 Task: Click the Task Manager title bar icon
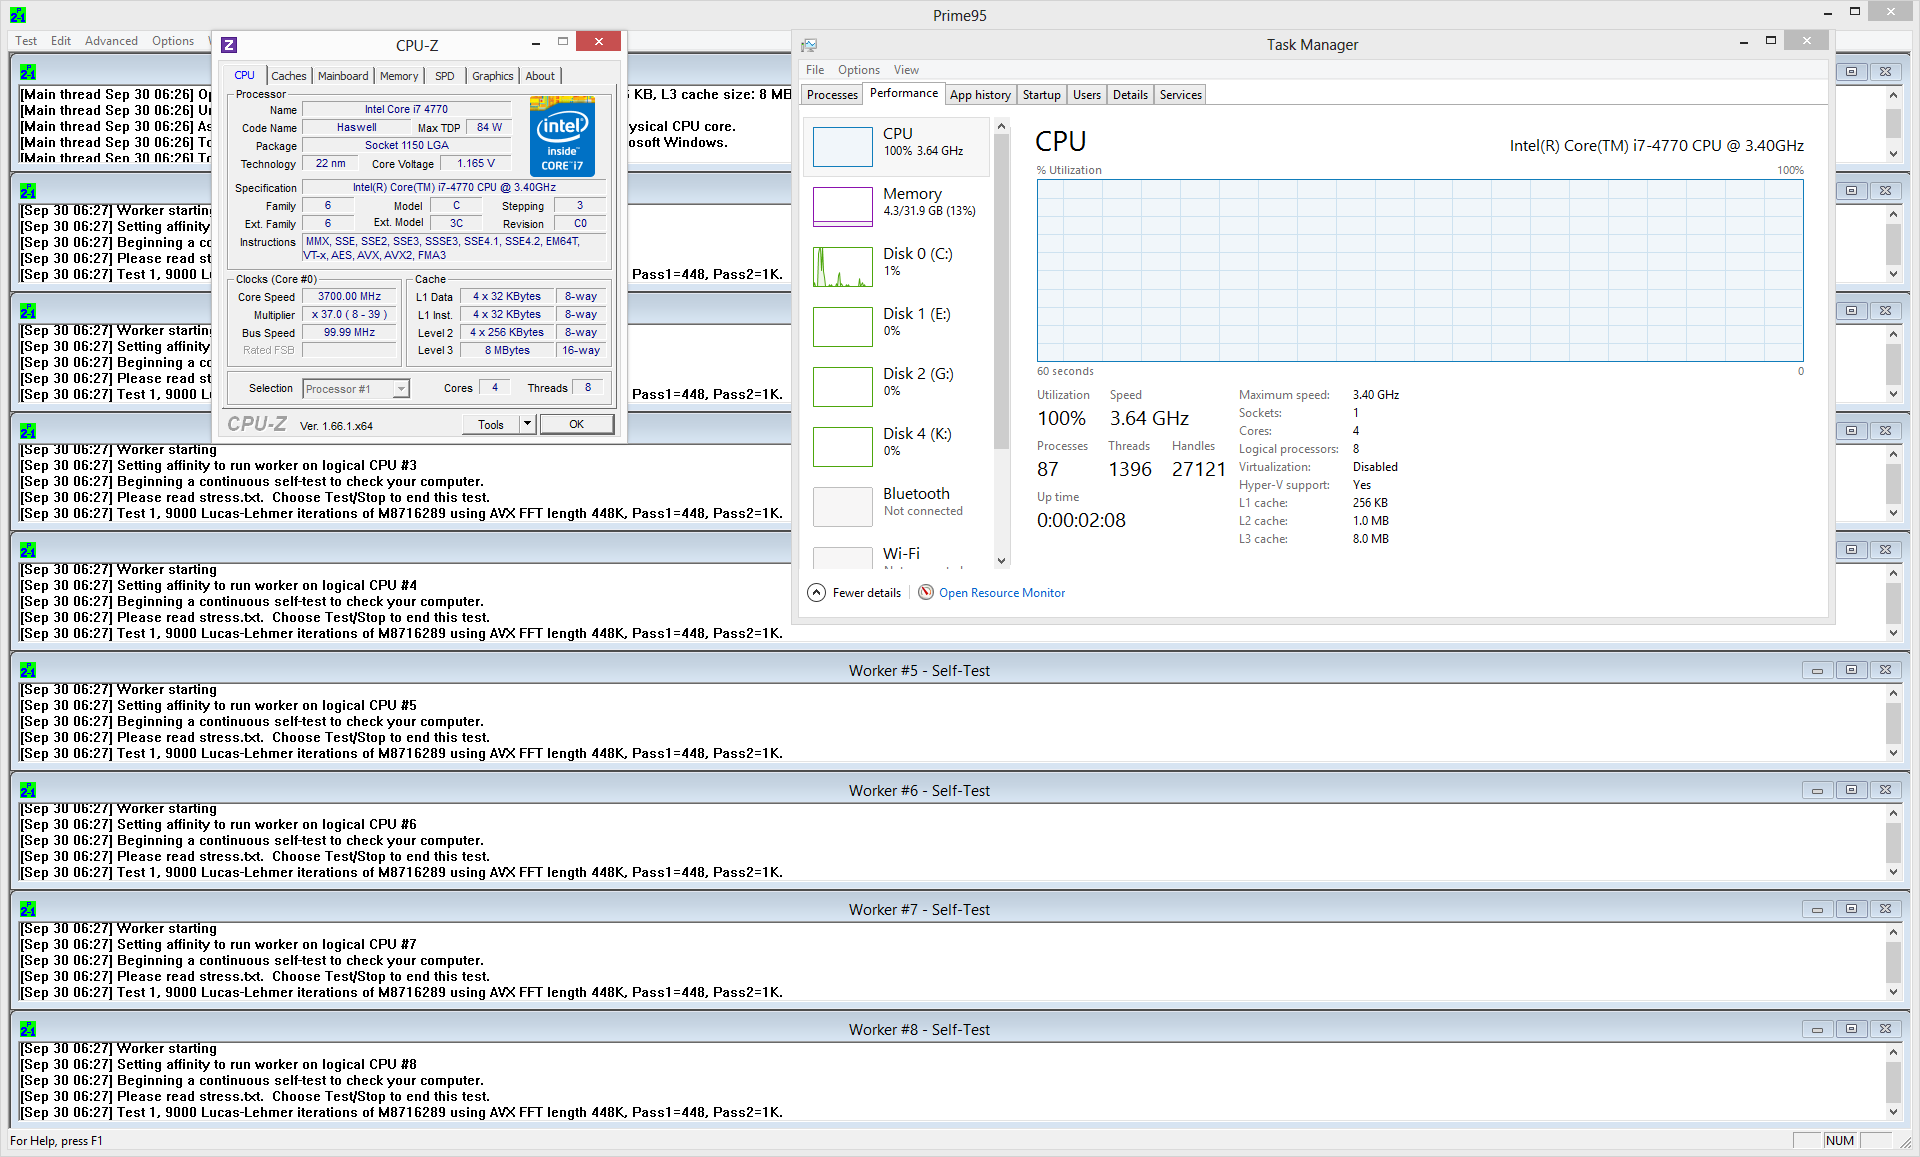pyautogui.click(x=809, y=45)
